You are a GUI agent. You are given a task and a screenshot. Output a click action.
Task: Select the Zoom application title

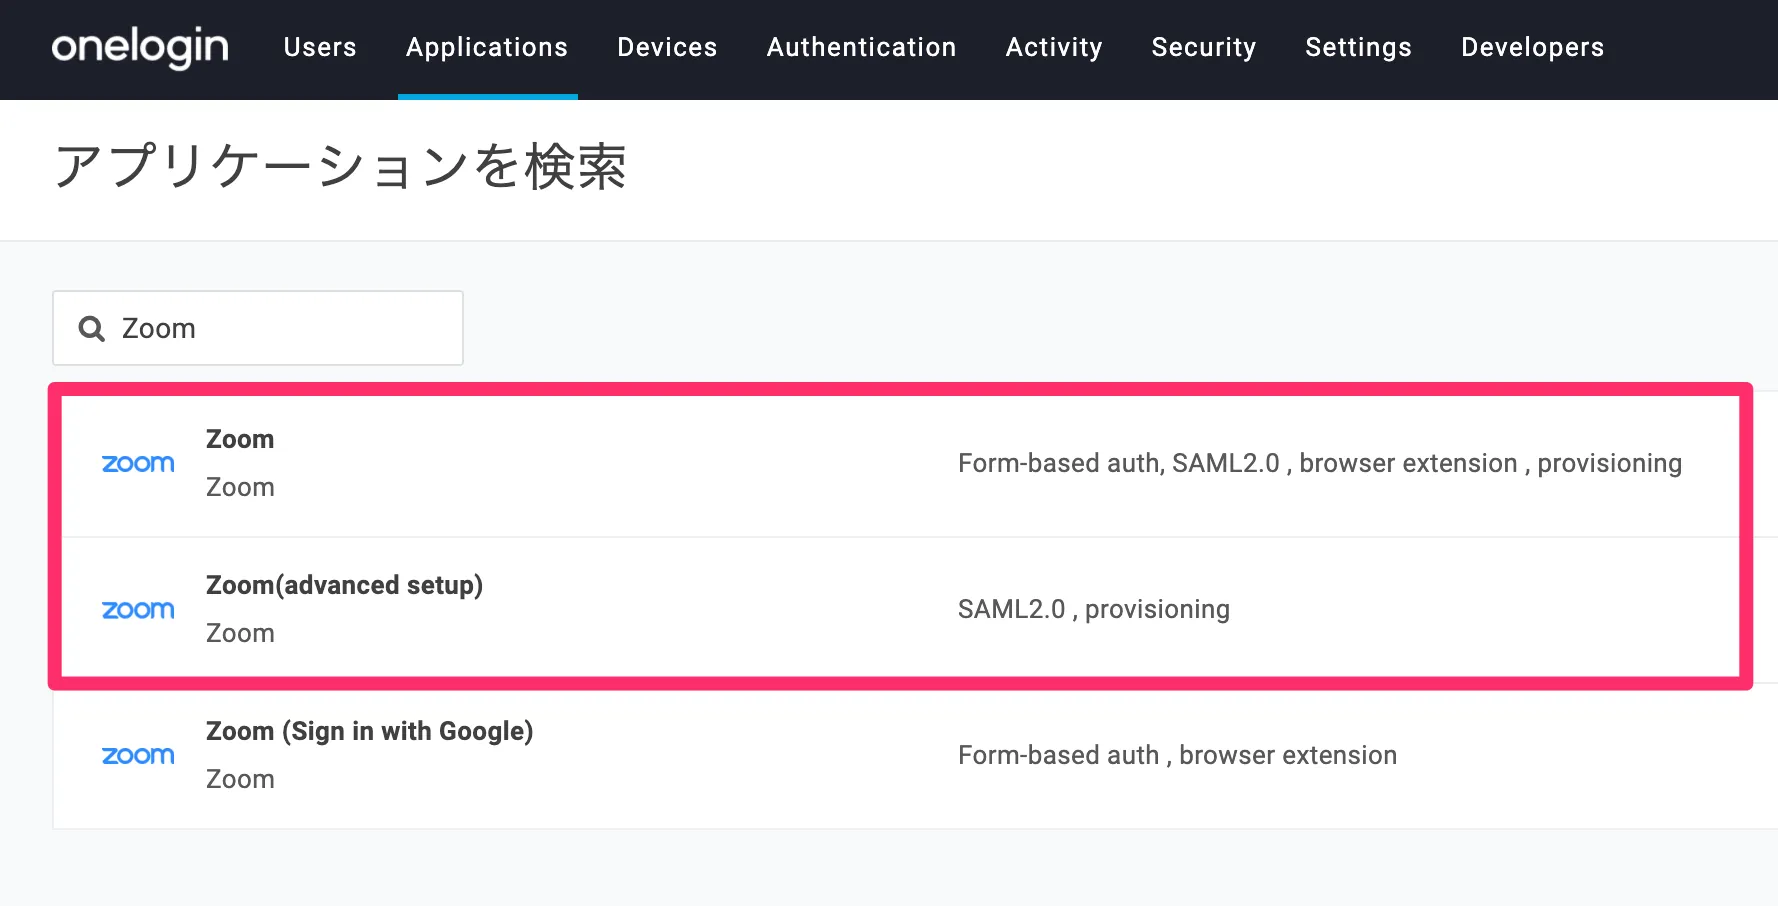click(x=240, y=440)
